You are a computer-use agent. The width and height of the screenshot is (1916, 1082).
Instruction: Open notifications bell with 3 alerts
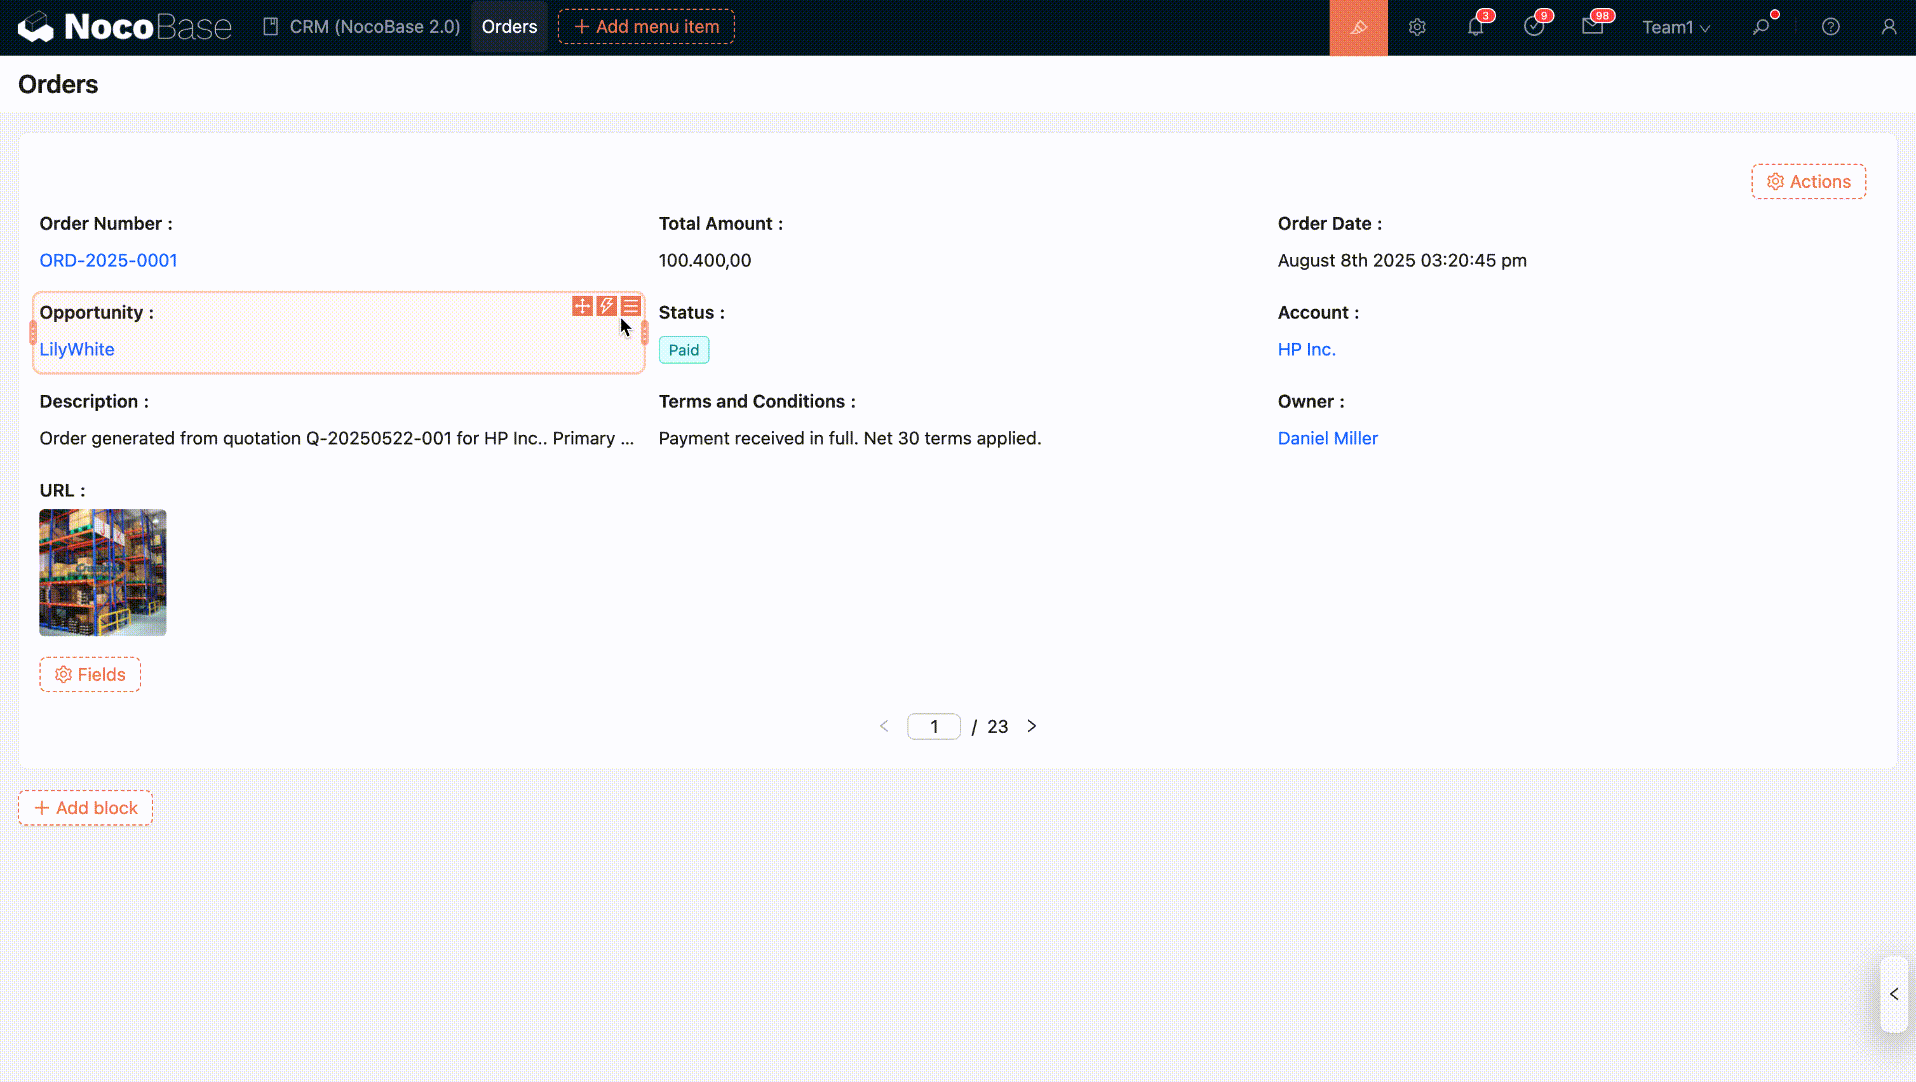[1475, 27]
